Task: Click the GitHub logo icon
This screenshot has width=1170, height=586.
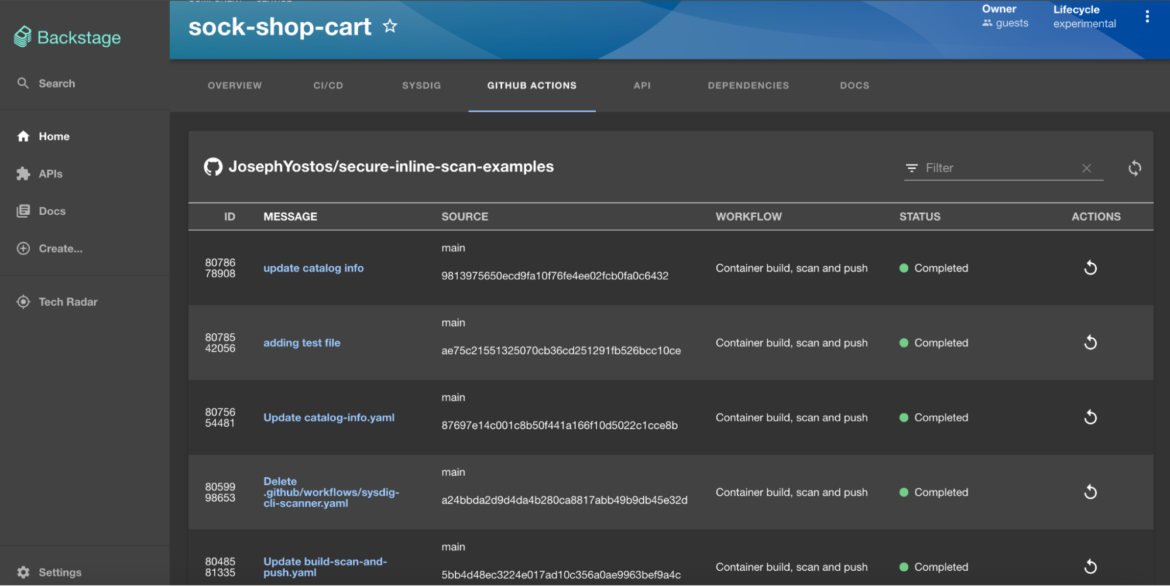Action: [213, 166]
